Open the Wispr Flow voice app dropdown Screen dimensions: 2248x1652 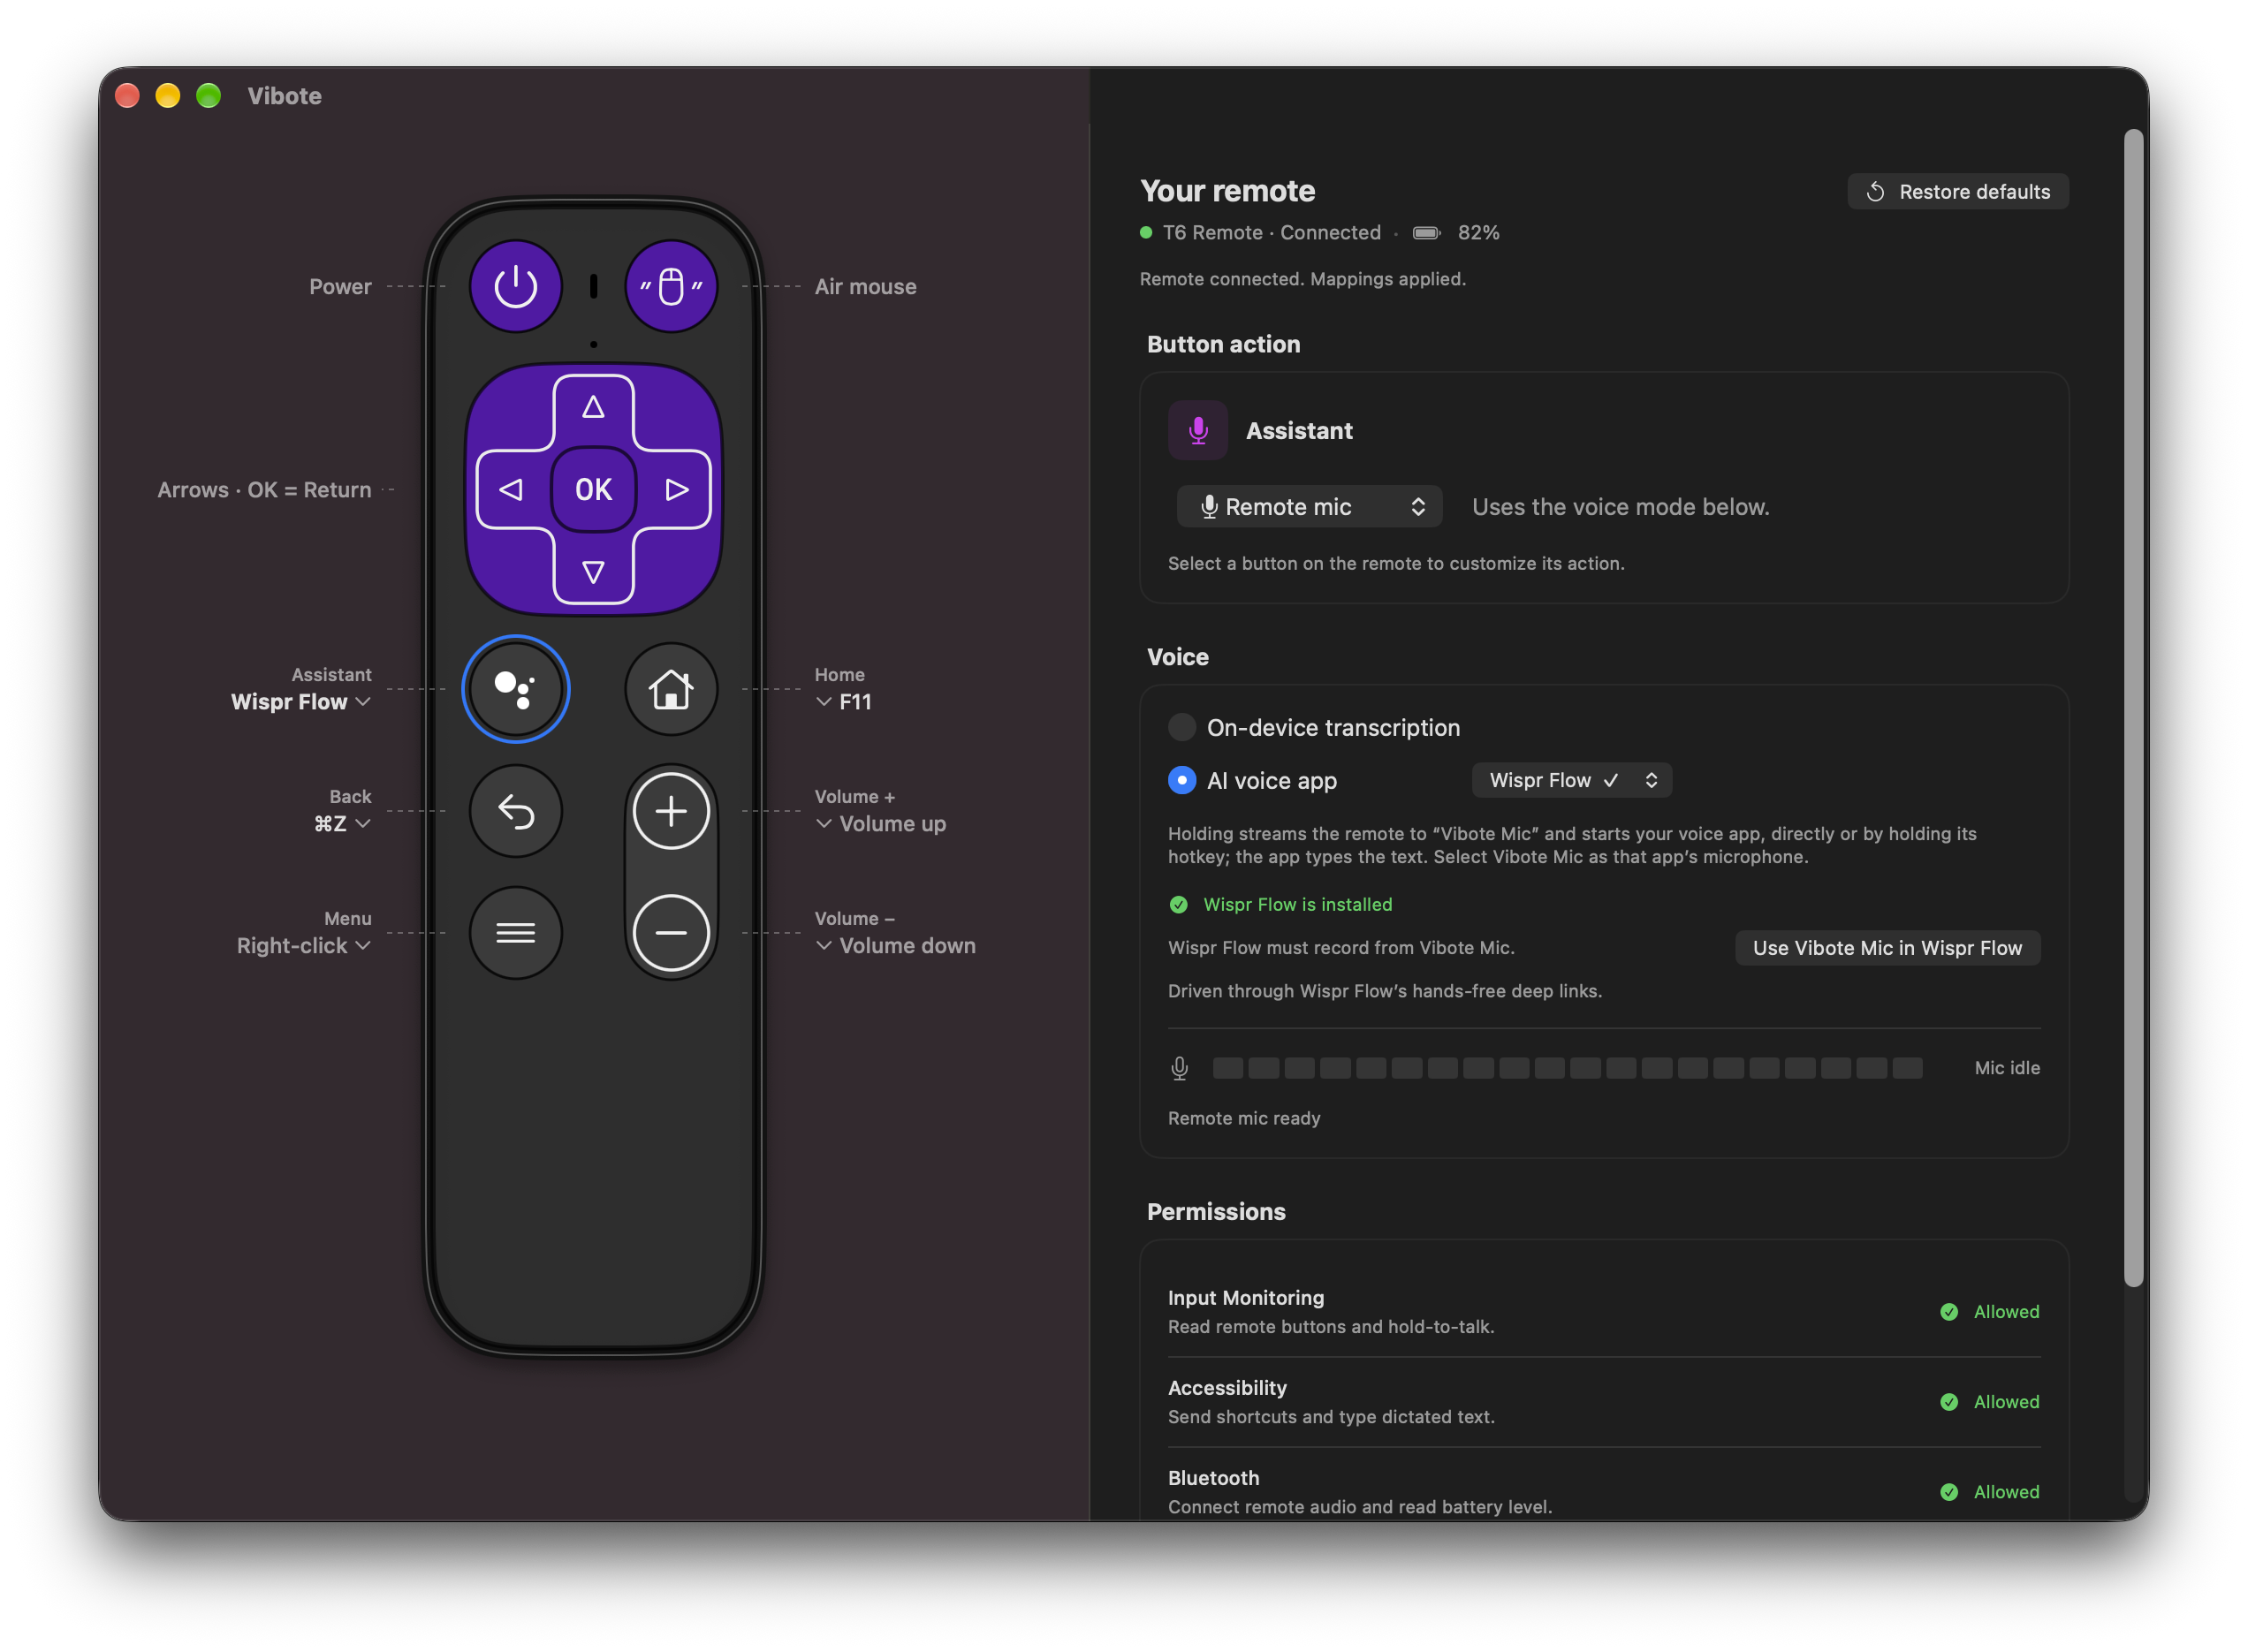pos(1572,780)
